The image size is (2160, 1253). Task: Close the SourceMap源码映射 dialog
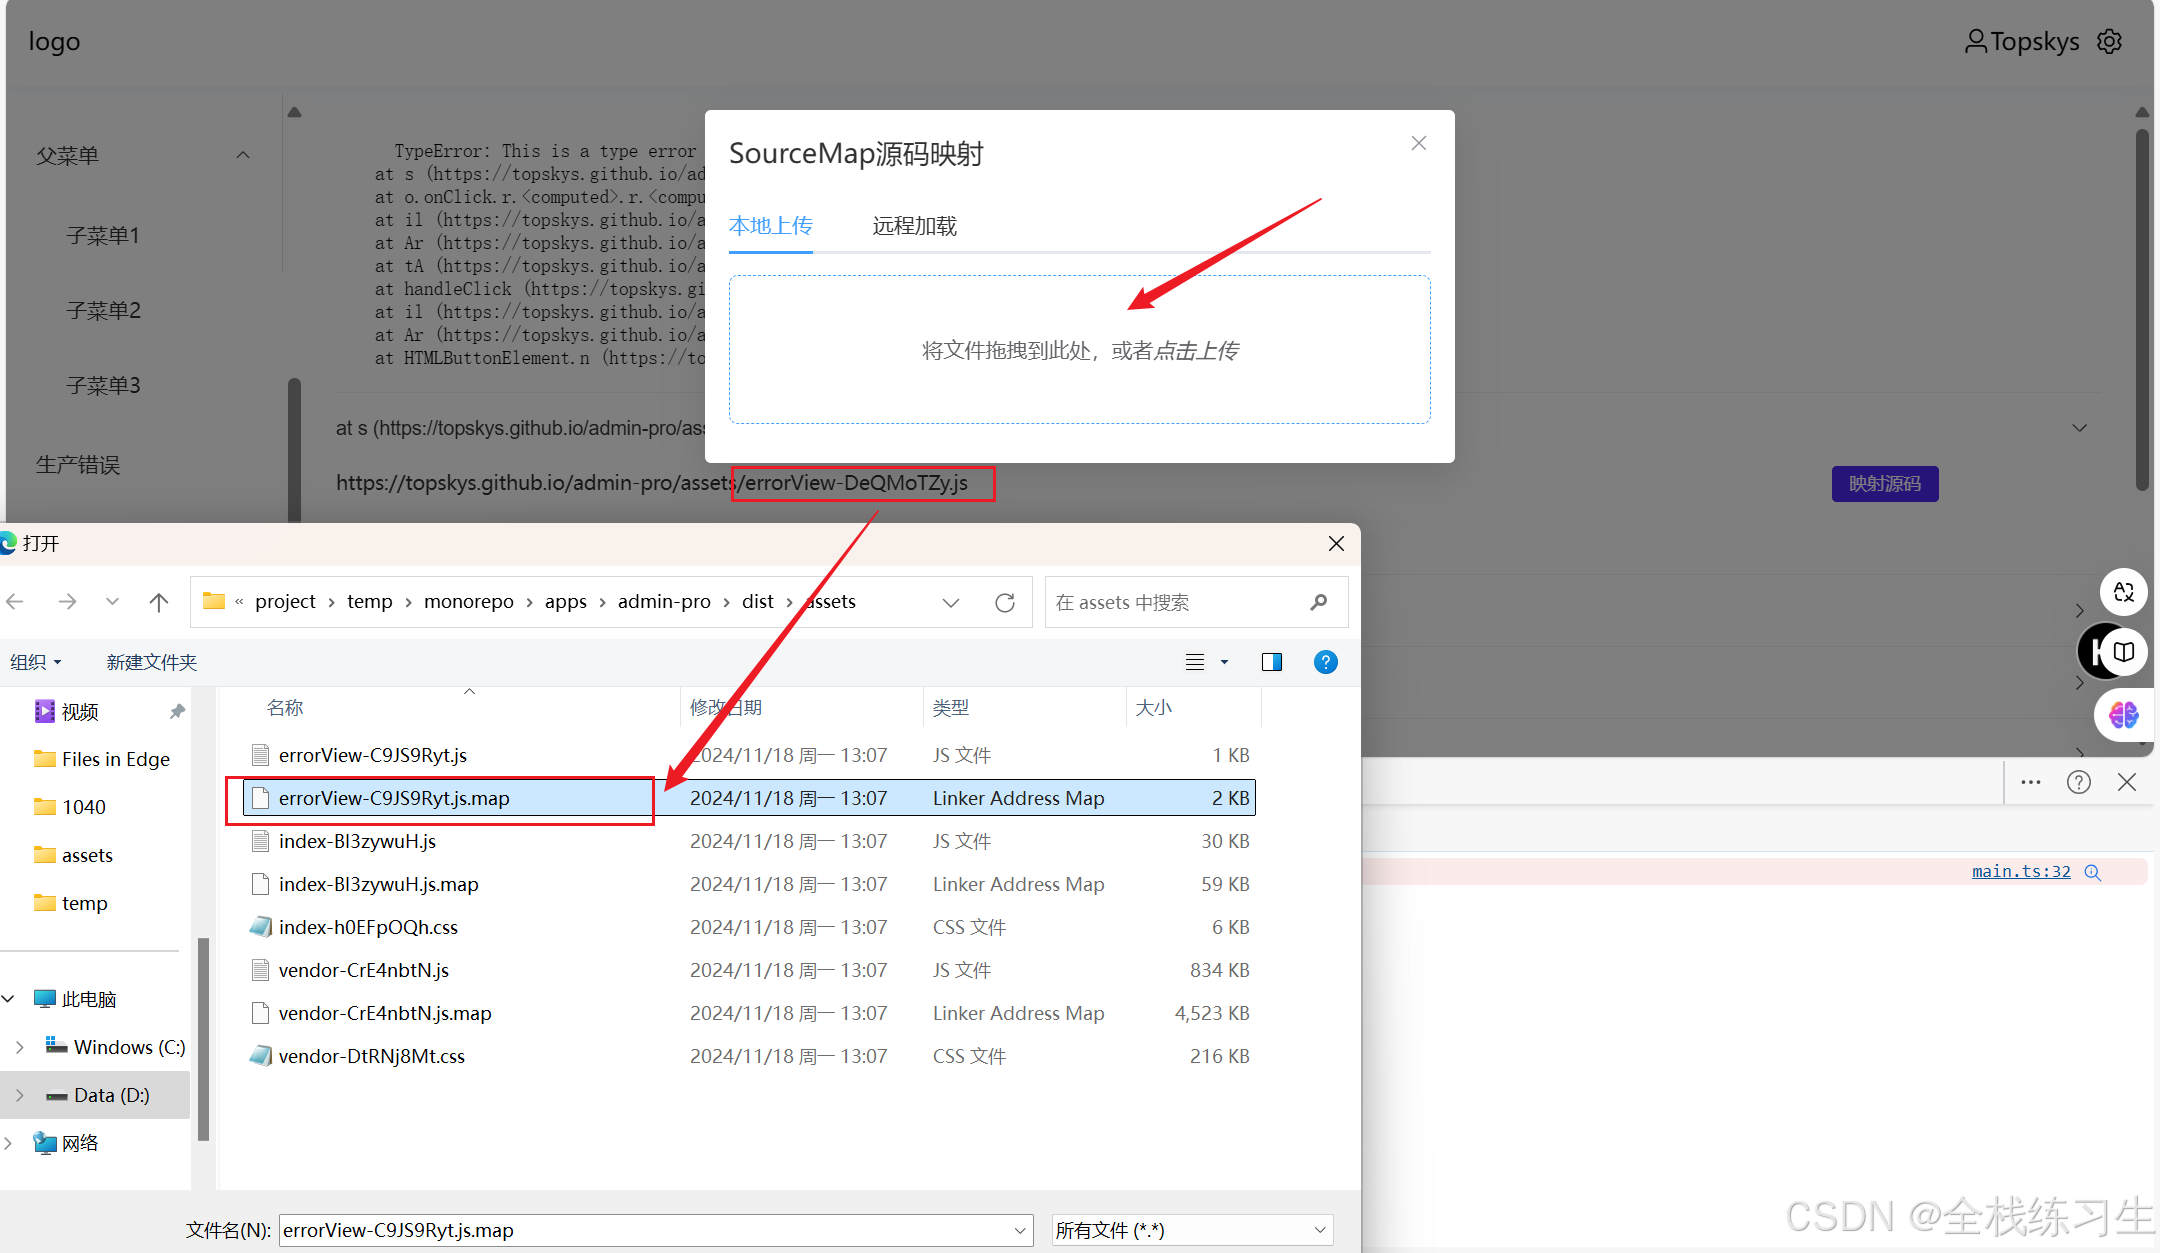[1418, 143]
